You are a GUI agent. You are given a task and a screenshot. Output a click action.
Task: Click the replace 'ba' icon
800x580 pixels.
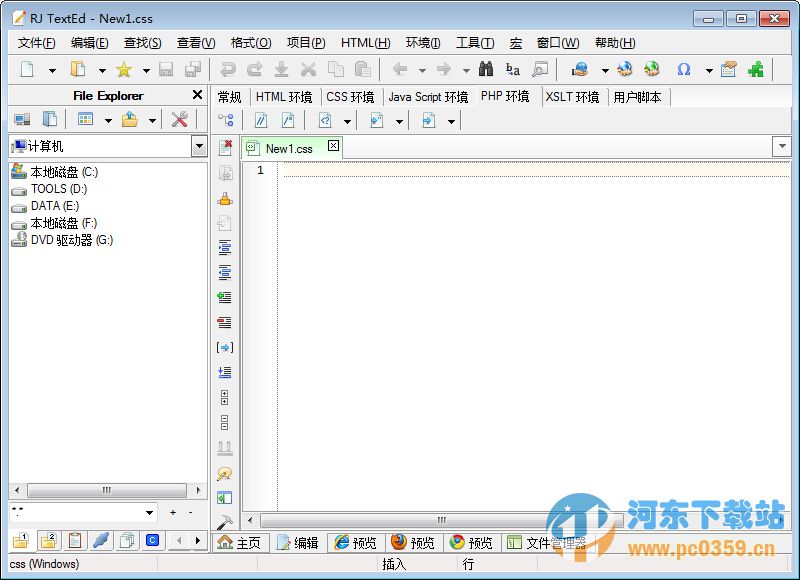513,69
